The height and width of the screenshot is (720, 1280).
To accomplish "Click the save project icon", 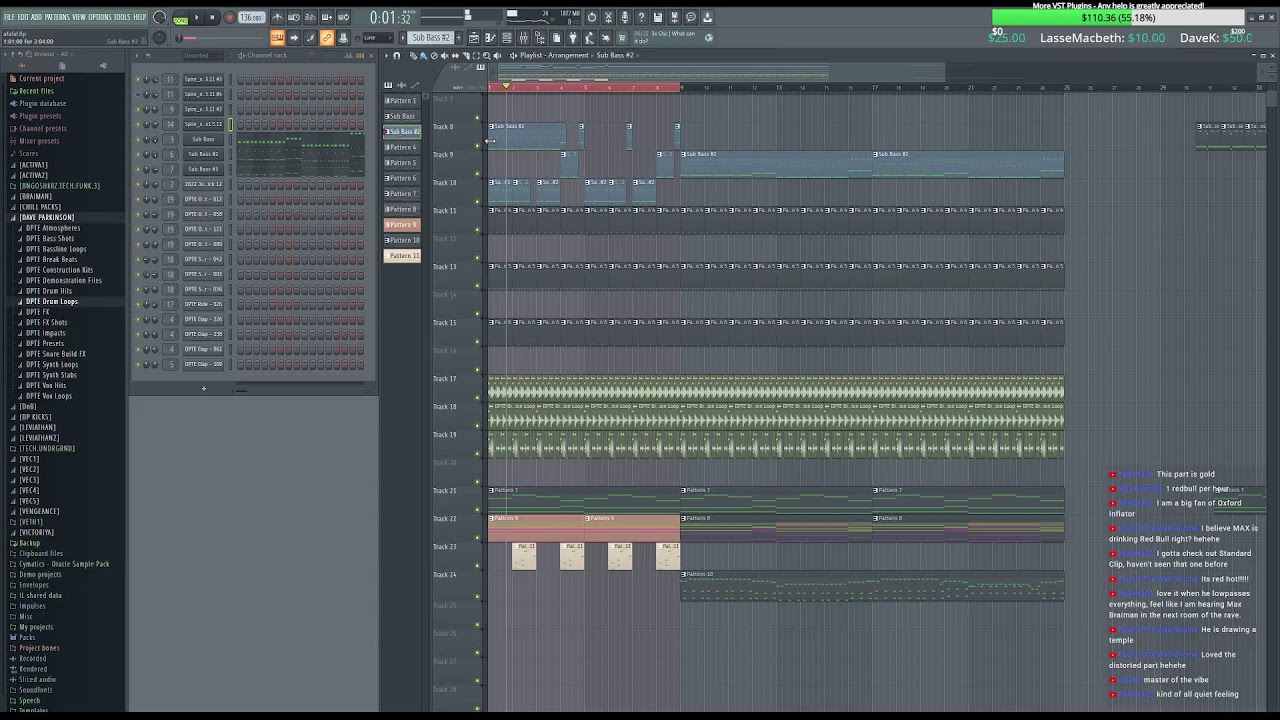I will (x=657, y=17).
